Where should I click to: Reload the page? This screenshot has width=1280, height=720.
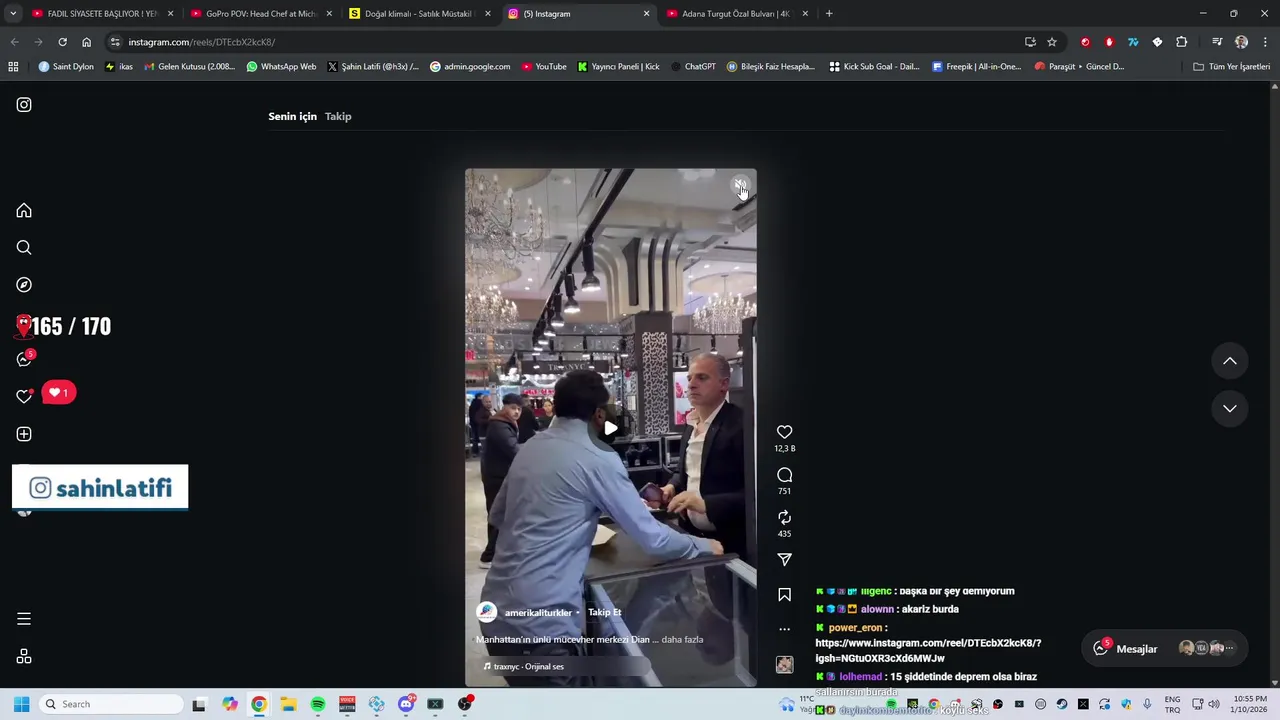[62, 42]
